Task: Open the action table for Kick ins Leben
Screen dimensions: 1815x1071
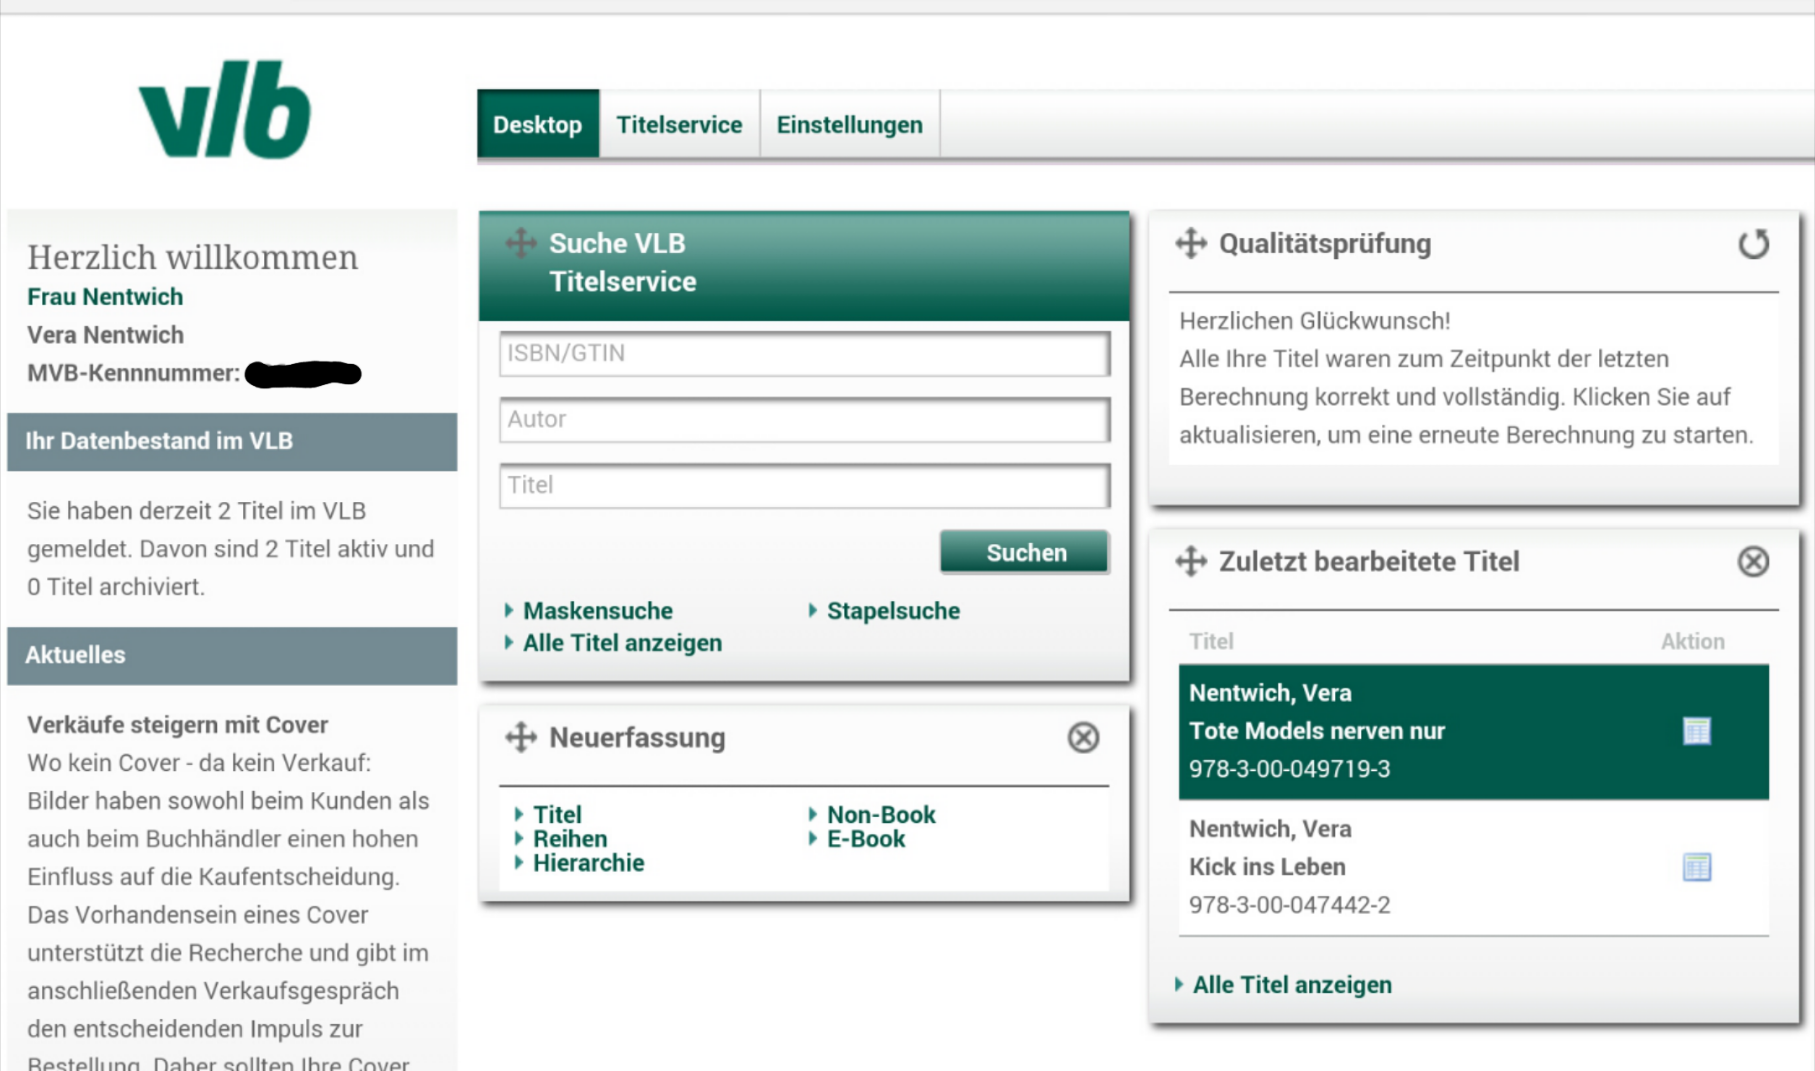Action: pos(1698,866)
